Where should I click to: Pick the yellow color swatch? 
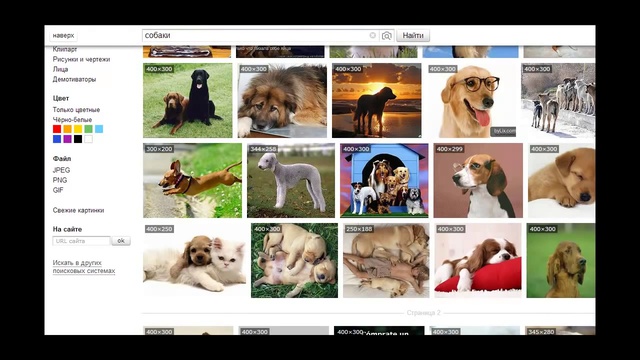[x=78, y=129]
